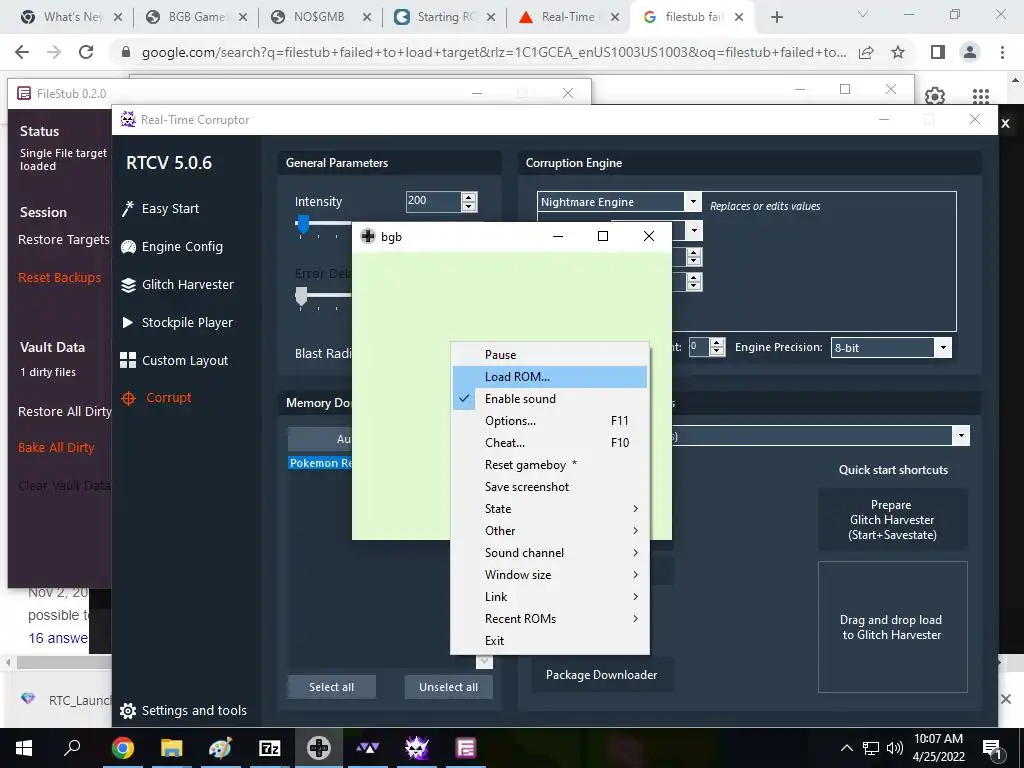Viewport: 1024px width, 768px height.
Task: Select Pokemon memory domain item
Action: point(321,463)
